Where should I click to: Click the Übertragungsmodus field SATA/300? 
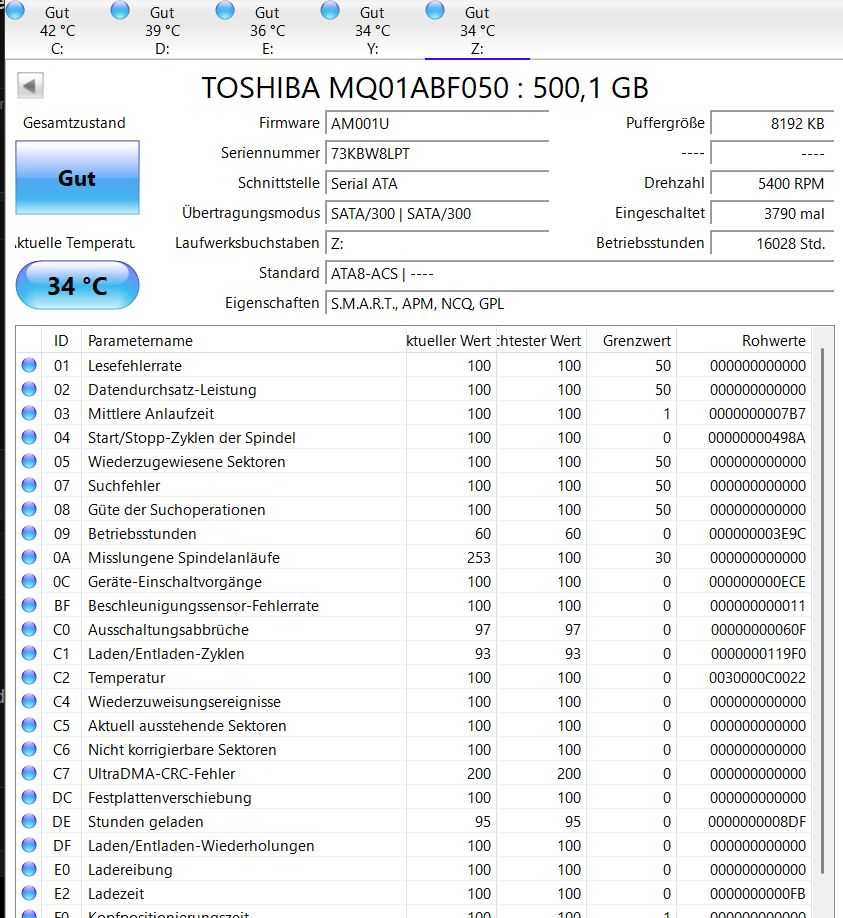pyautogui.click(x=437, y=214)
